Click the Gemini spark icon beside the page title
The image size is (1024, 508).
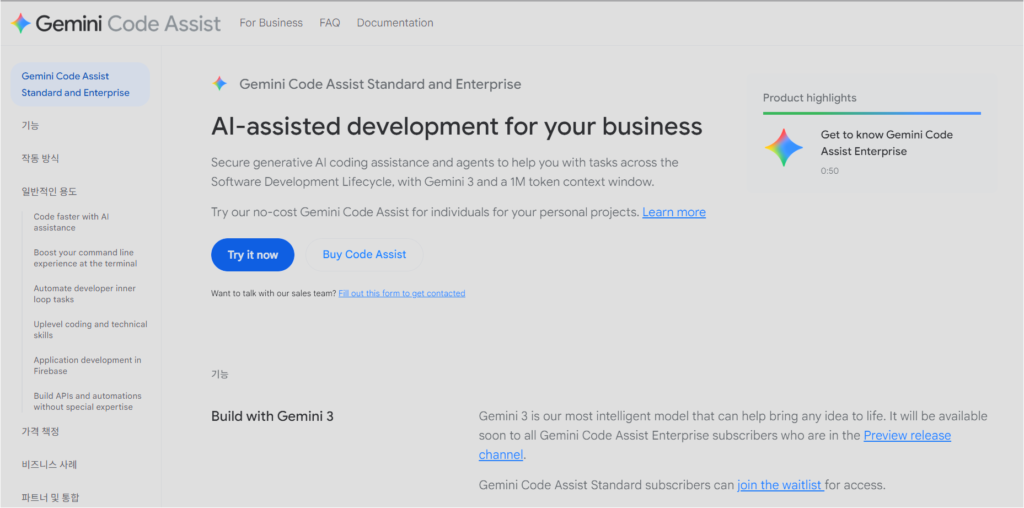click(x=220, y=84)
